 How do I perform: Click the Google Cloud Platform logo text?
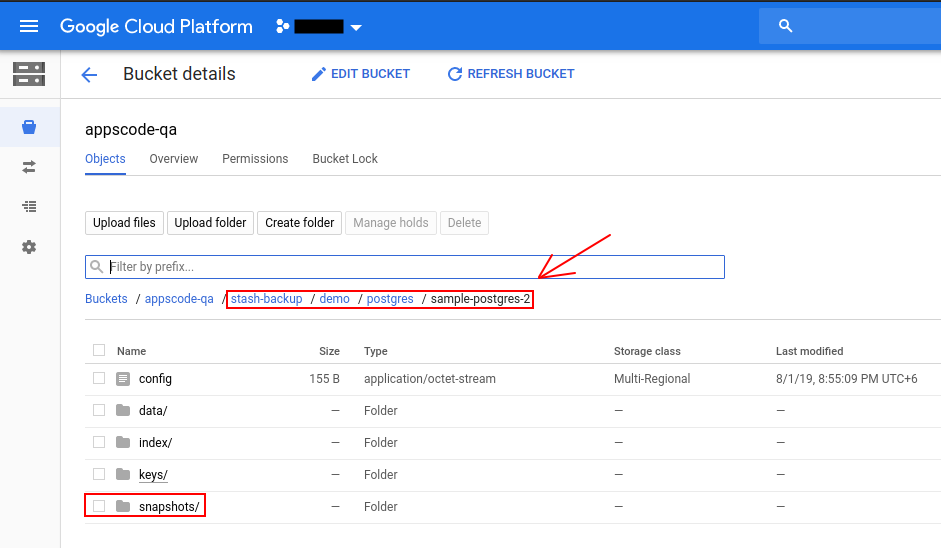(156, 26)
